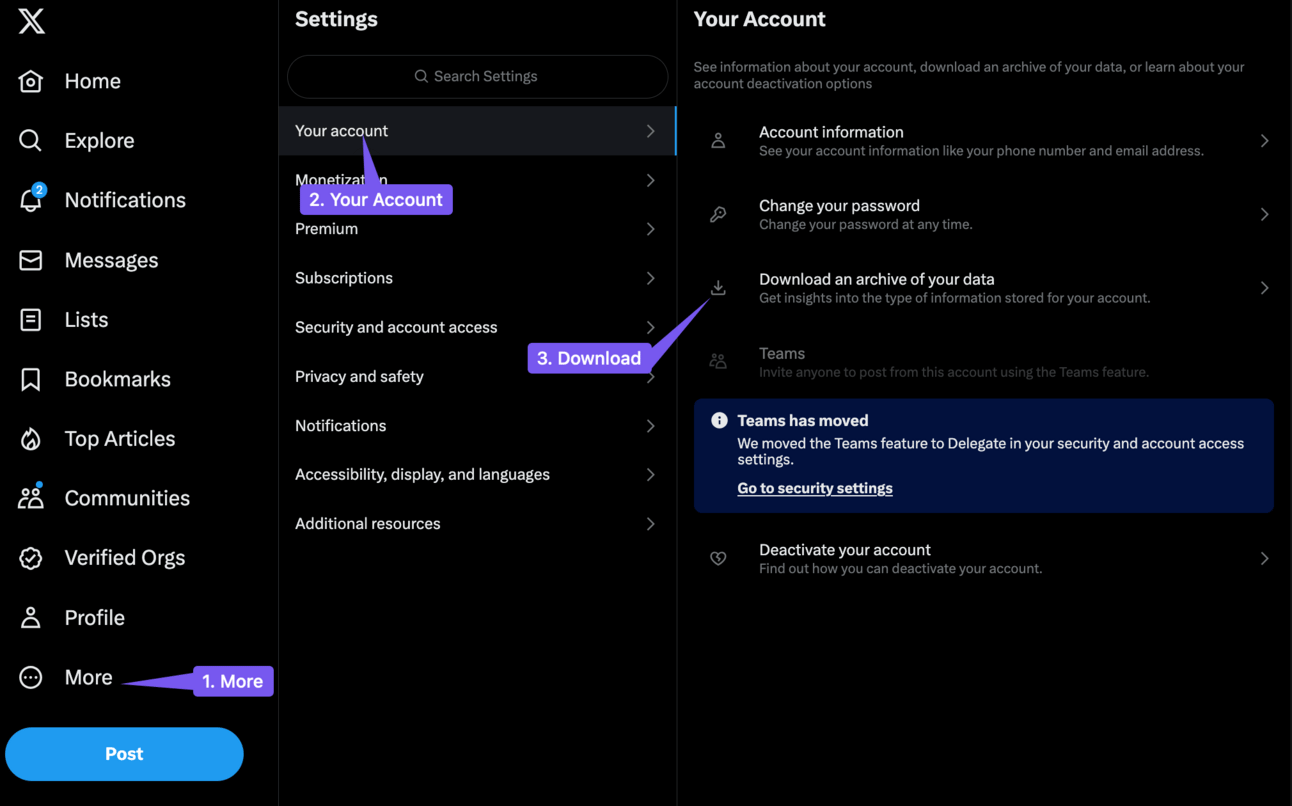Expand Deactivate your account chevron
Screen dimensions: 1292x806
1264,558
